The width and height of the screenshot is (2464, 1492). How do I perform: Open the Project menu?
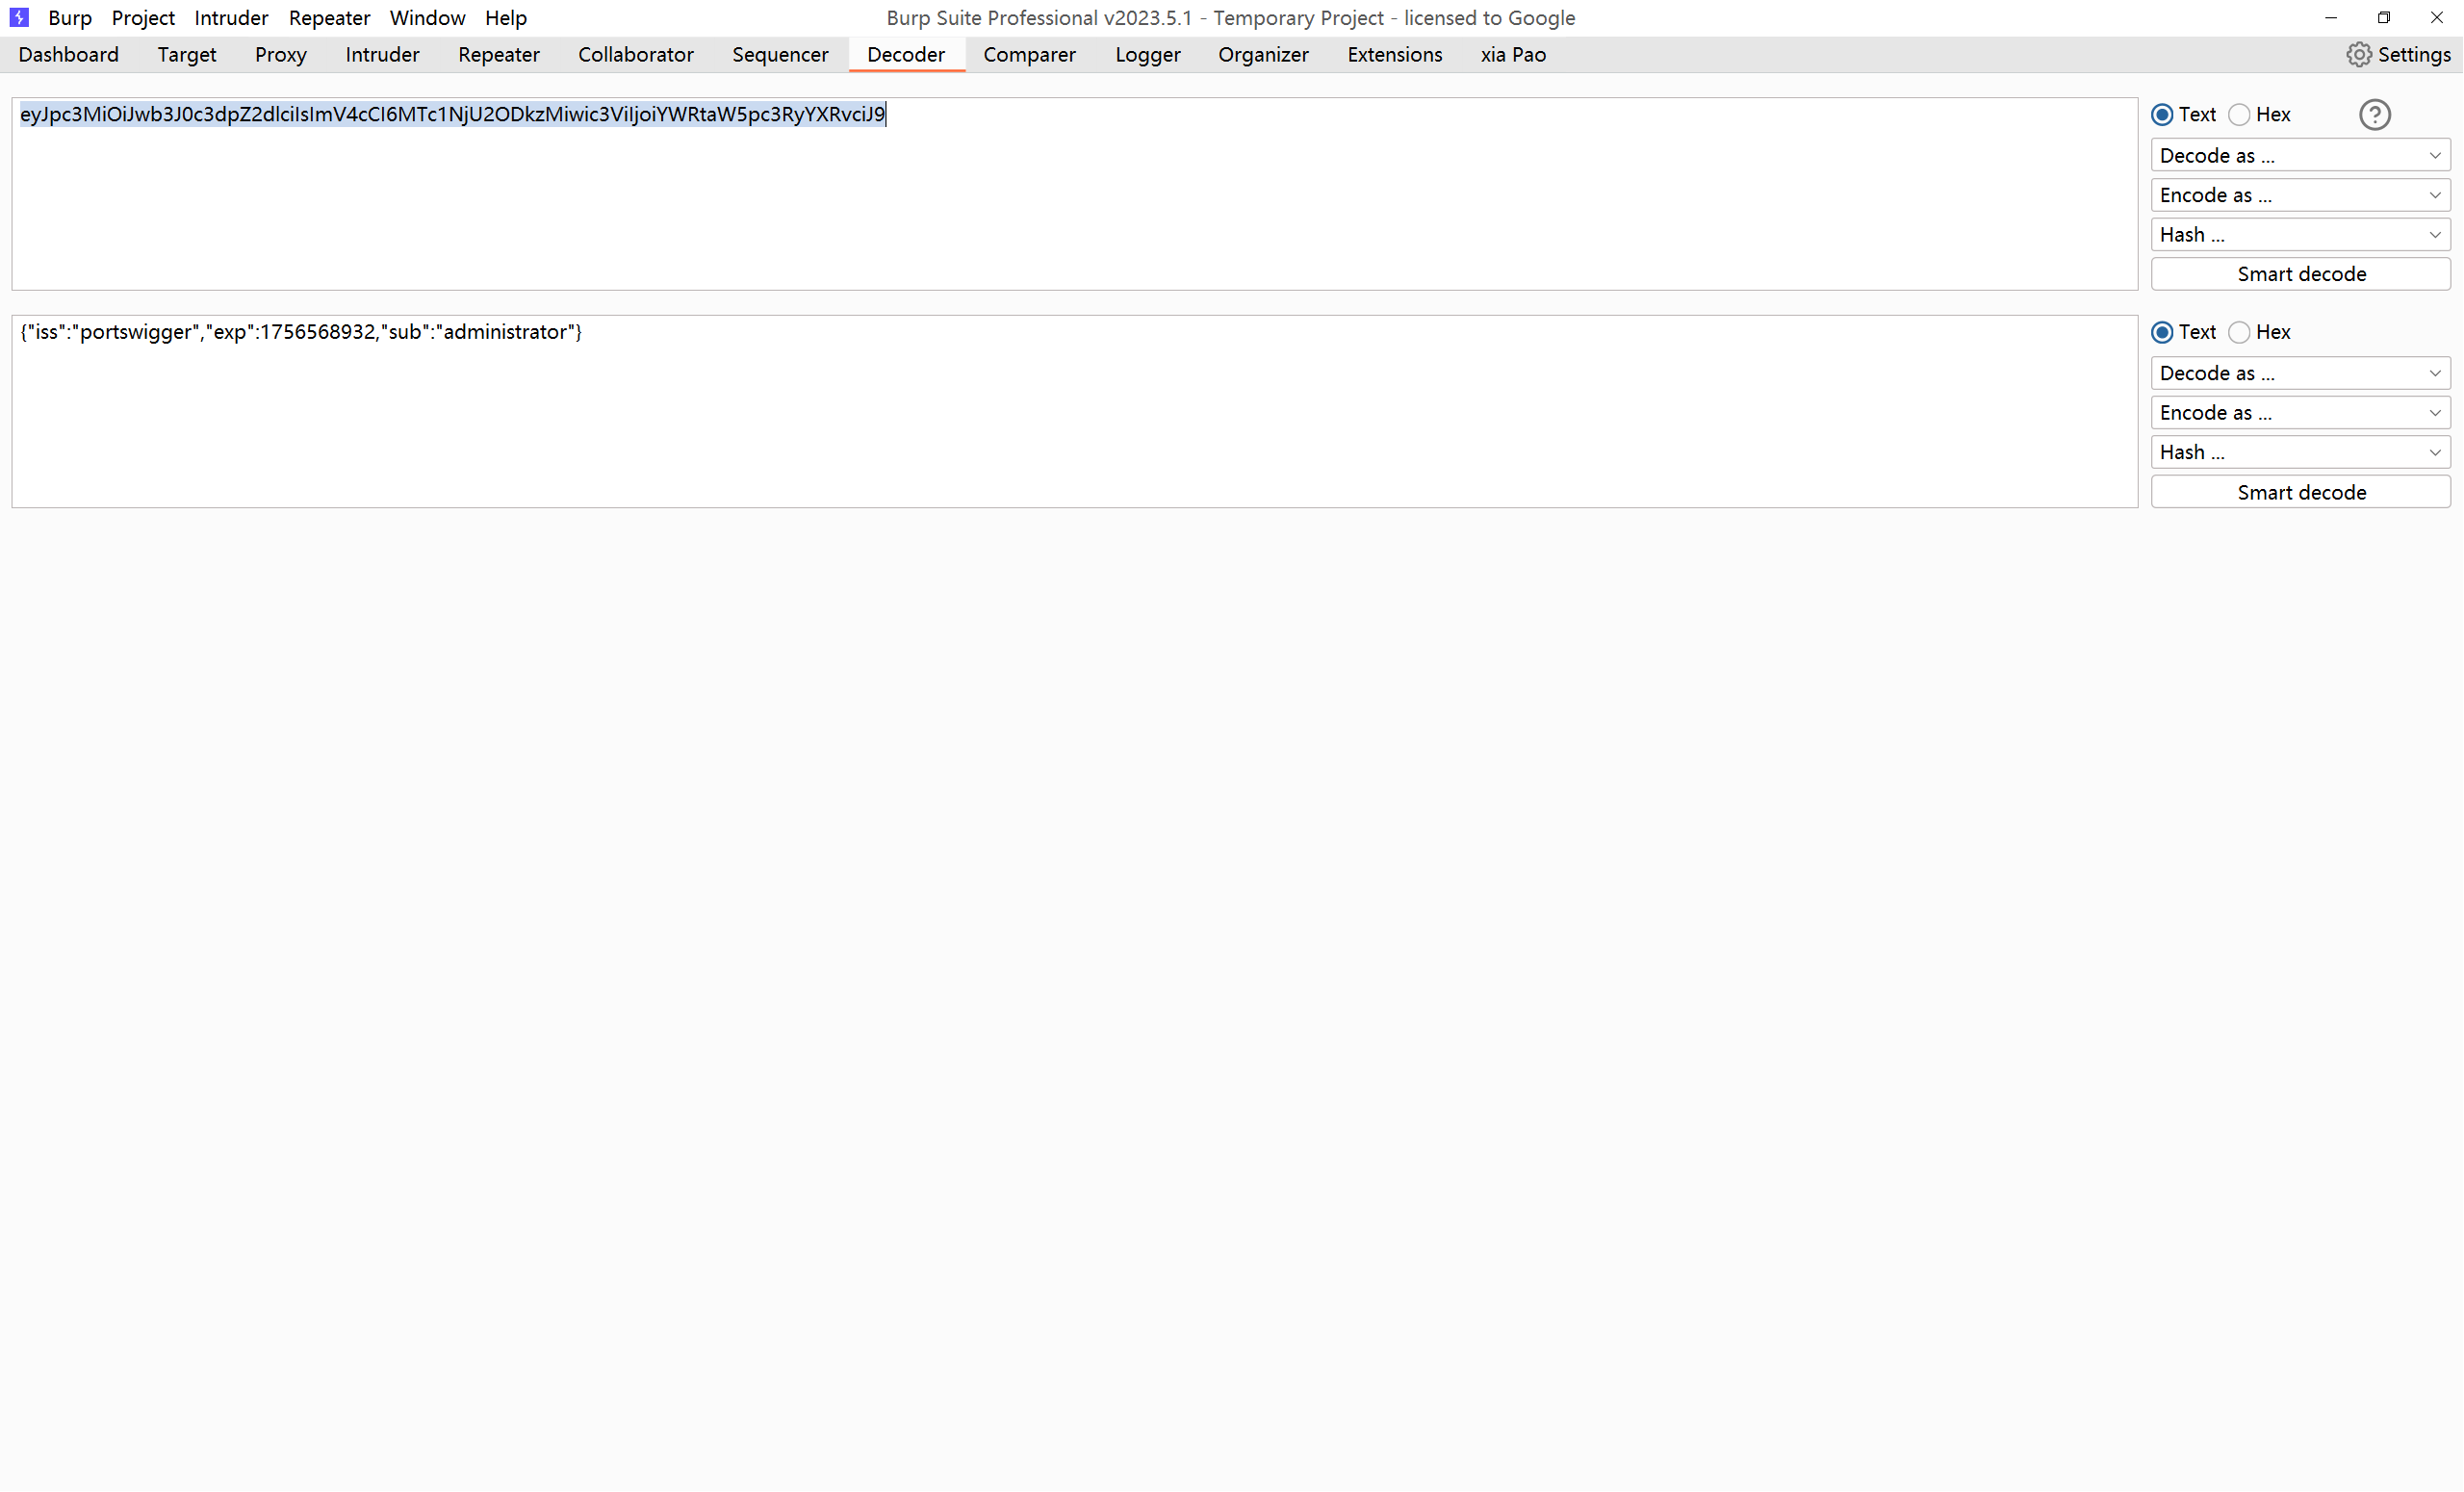pyautogui.click(x=143, y=17)
